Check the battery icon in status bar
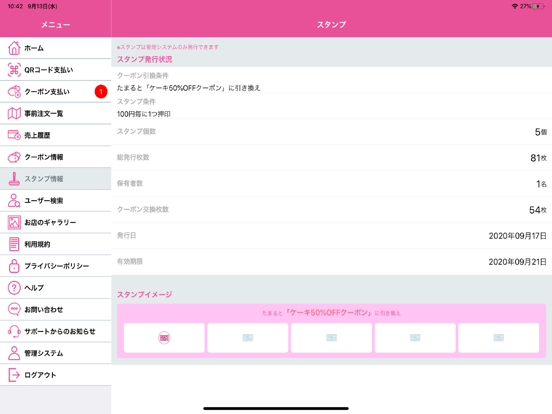This screenshot has width=552, height=414. click(538, 6)
